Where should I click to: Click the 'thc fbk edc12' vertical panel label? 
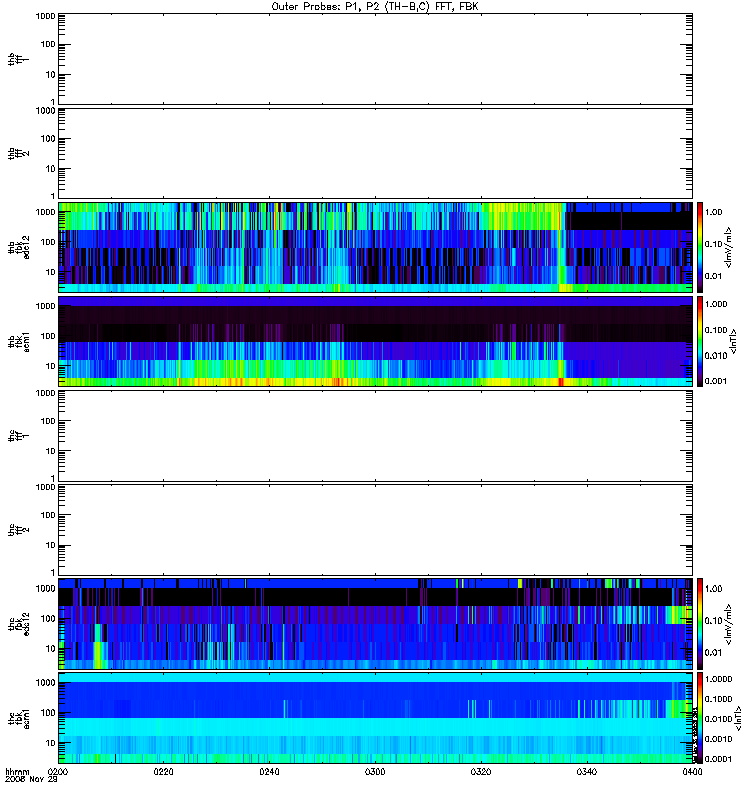point(19,624)
